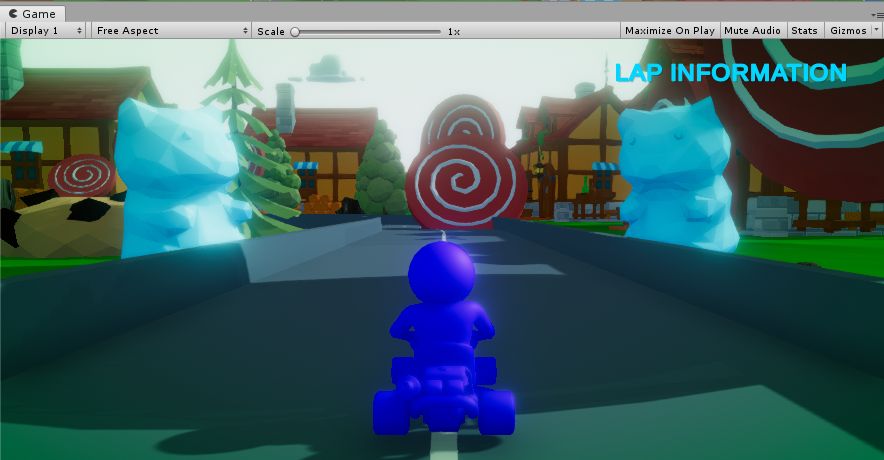Toggle Maximize On Play
Screen dimensions: 884x460
point(670,31)
